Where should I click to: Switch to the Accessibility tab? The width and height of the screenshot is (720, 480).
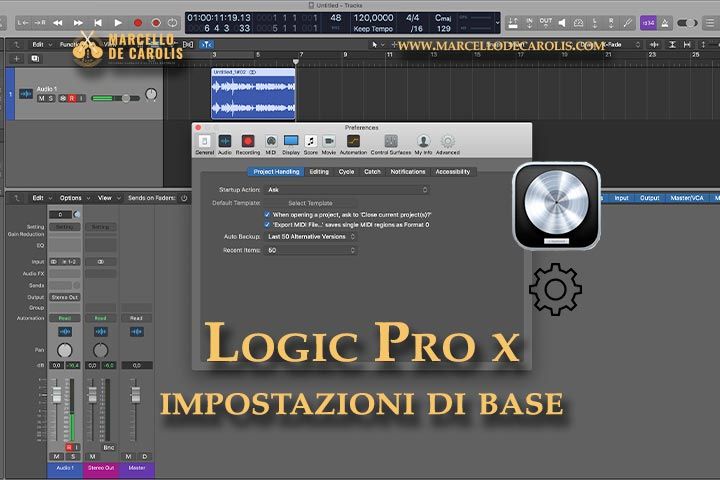(453, 172)
